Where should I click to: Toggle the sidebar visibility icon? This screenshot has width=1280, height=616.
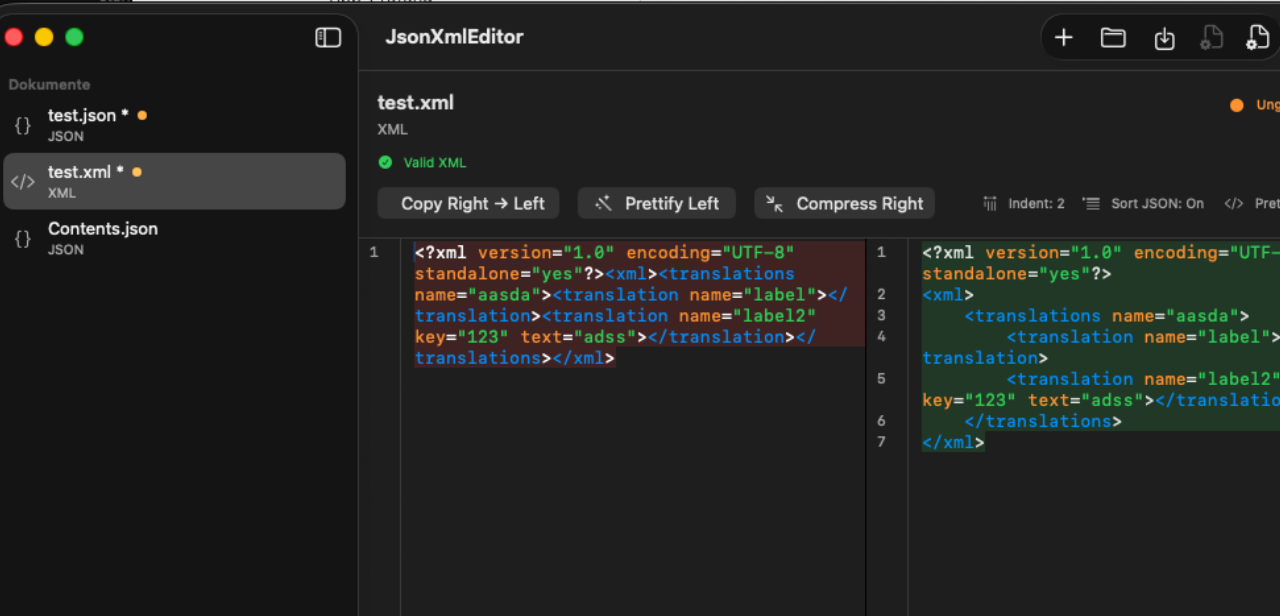coord(328,37)
